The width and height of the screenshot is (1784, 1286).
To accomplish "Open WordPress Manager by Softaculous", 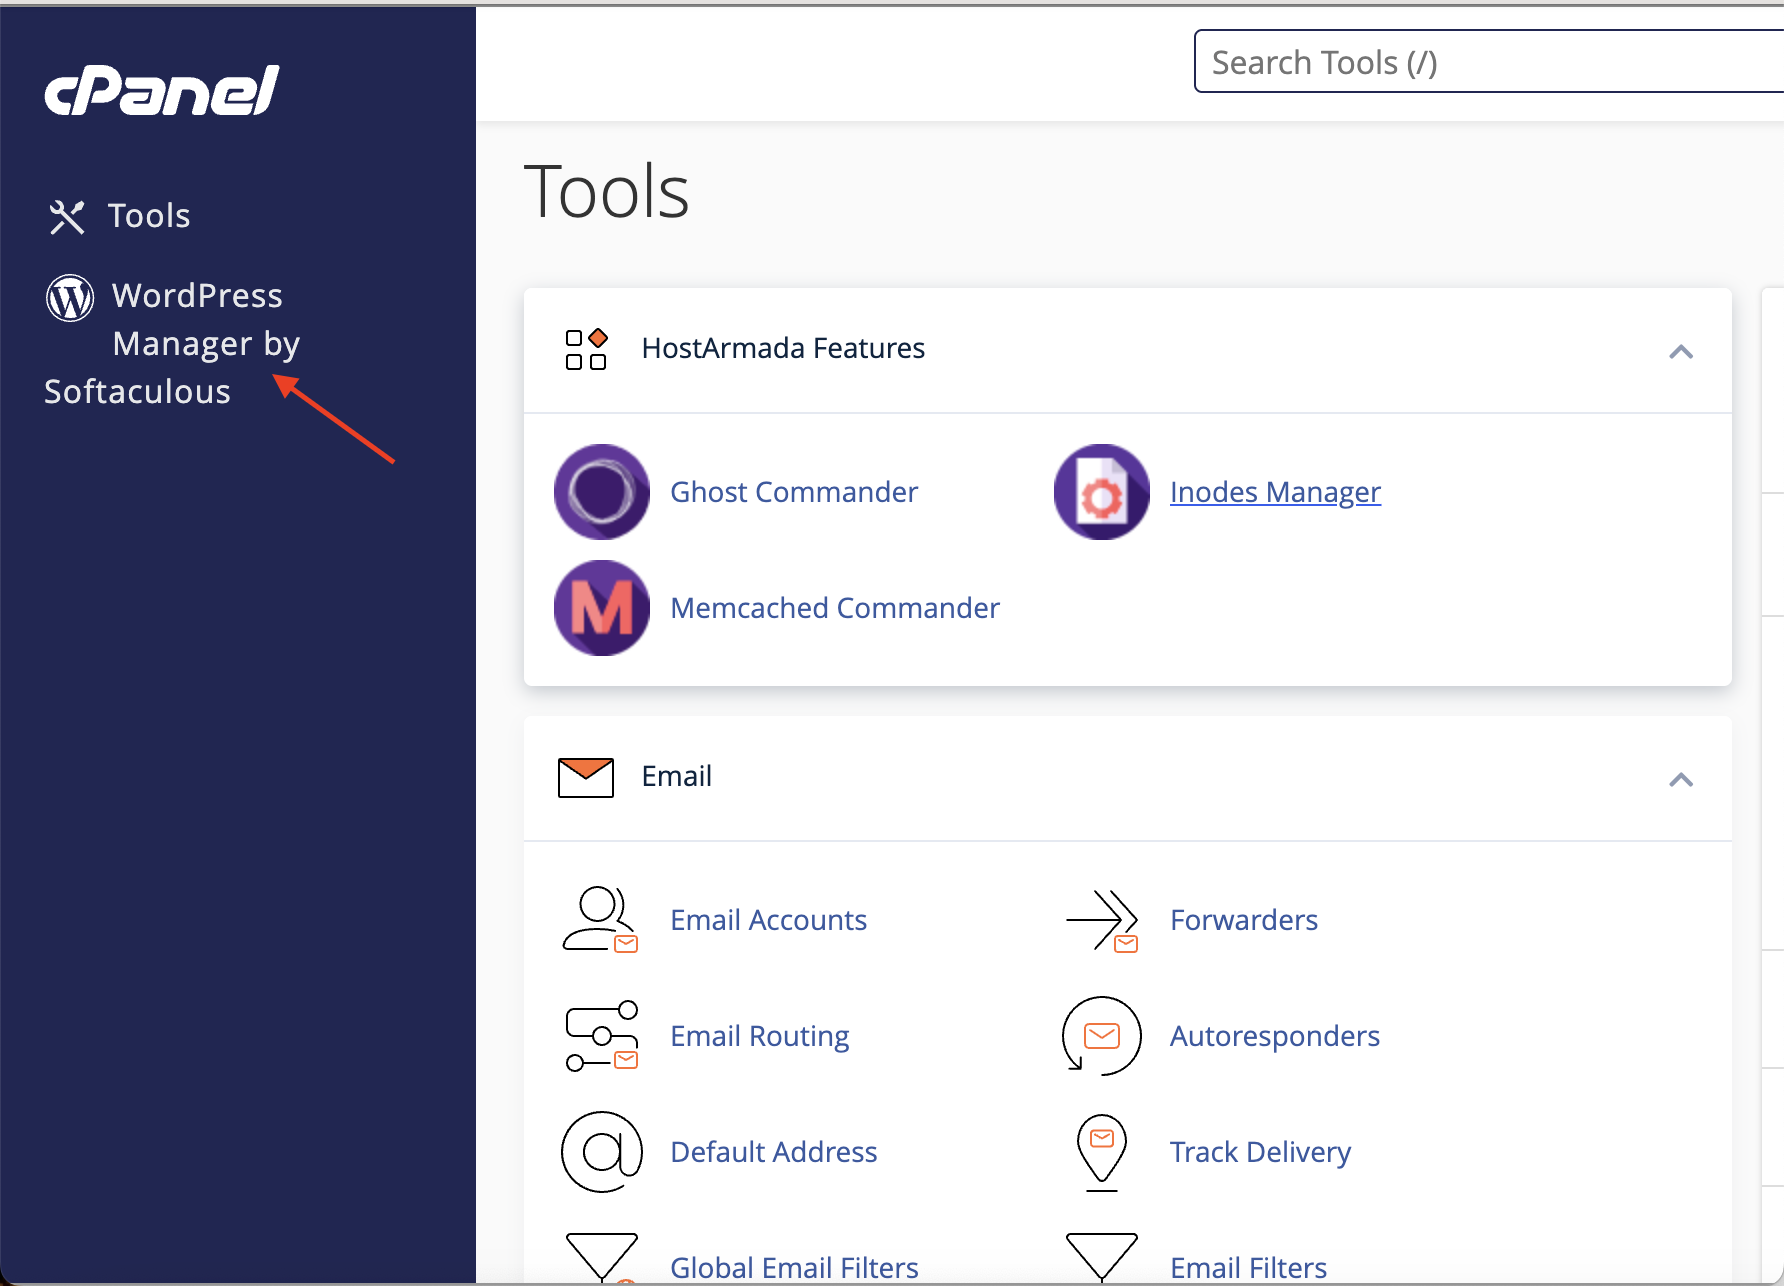I will (x=172, y=343).
